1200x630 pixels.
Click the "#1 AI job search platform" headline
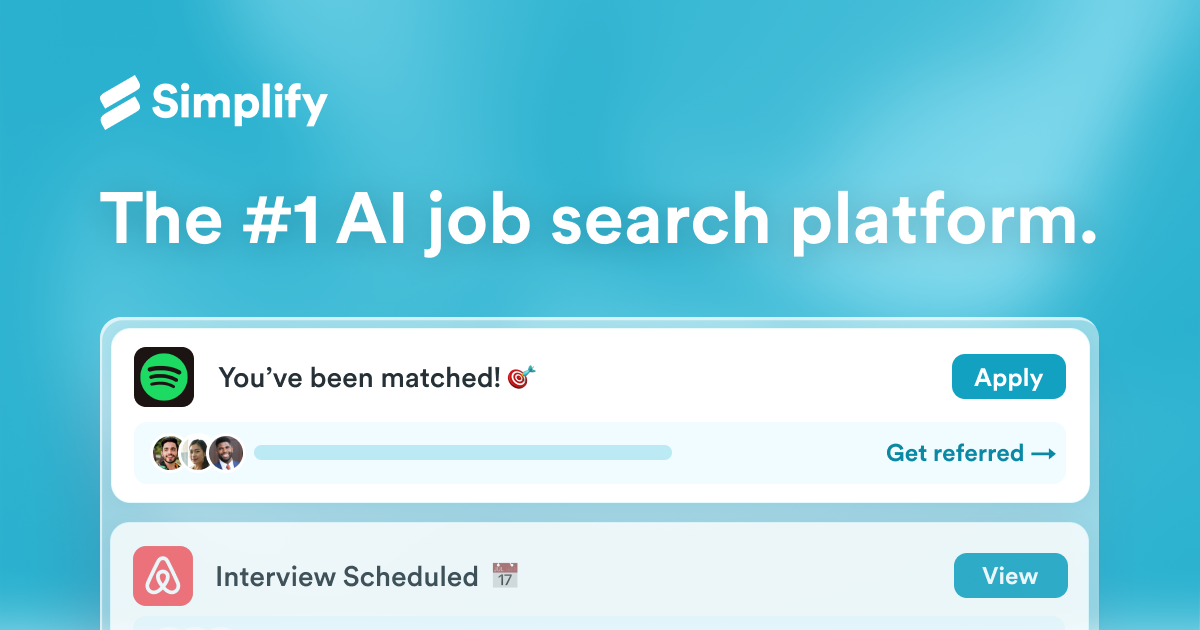[x=597, y=217]
